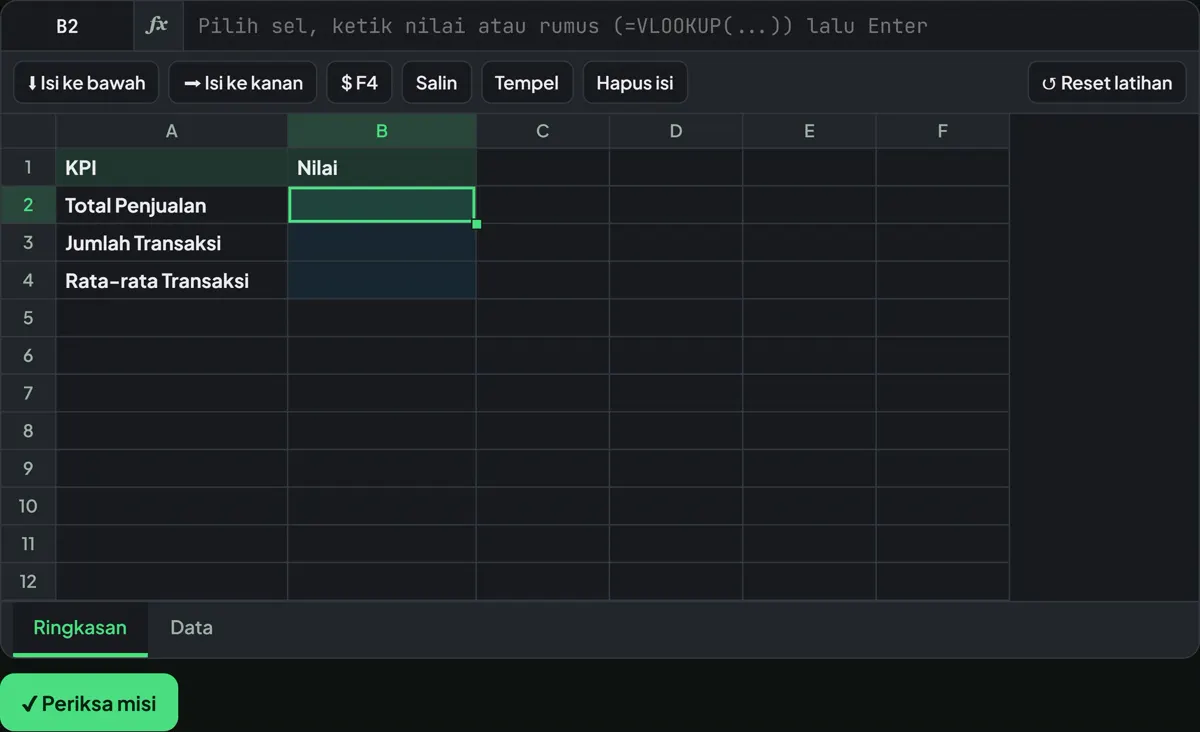Select cell B12
The height and width of the screenshot is (732, 1200).
[x=382, y=581]
